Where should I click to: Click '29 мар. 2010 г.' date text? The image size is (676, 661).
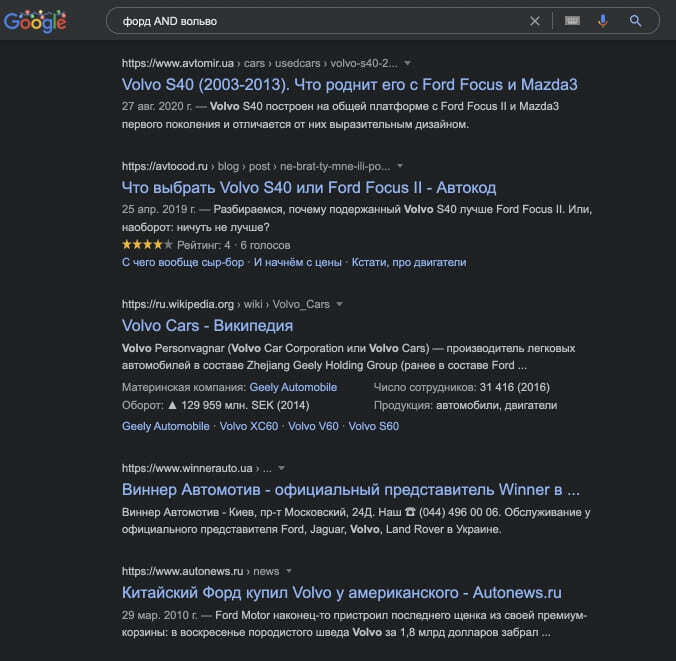point(160,615)
